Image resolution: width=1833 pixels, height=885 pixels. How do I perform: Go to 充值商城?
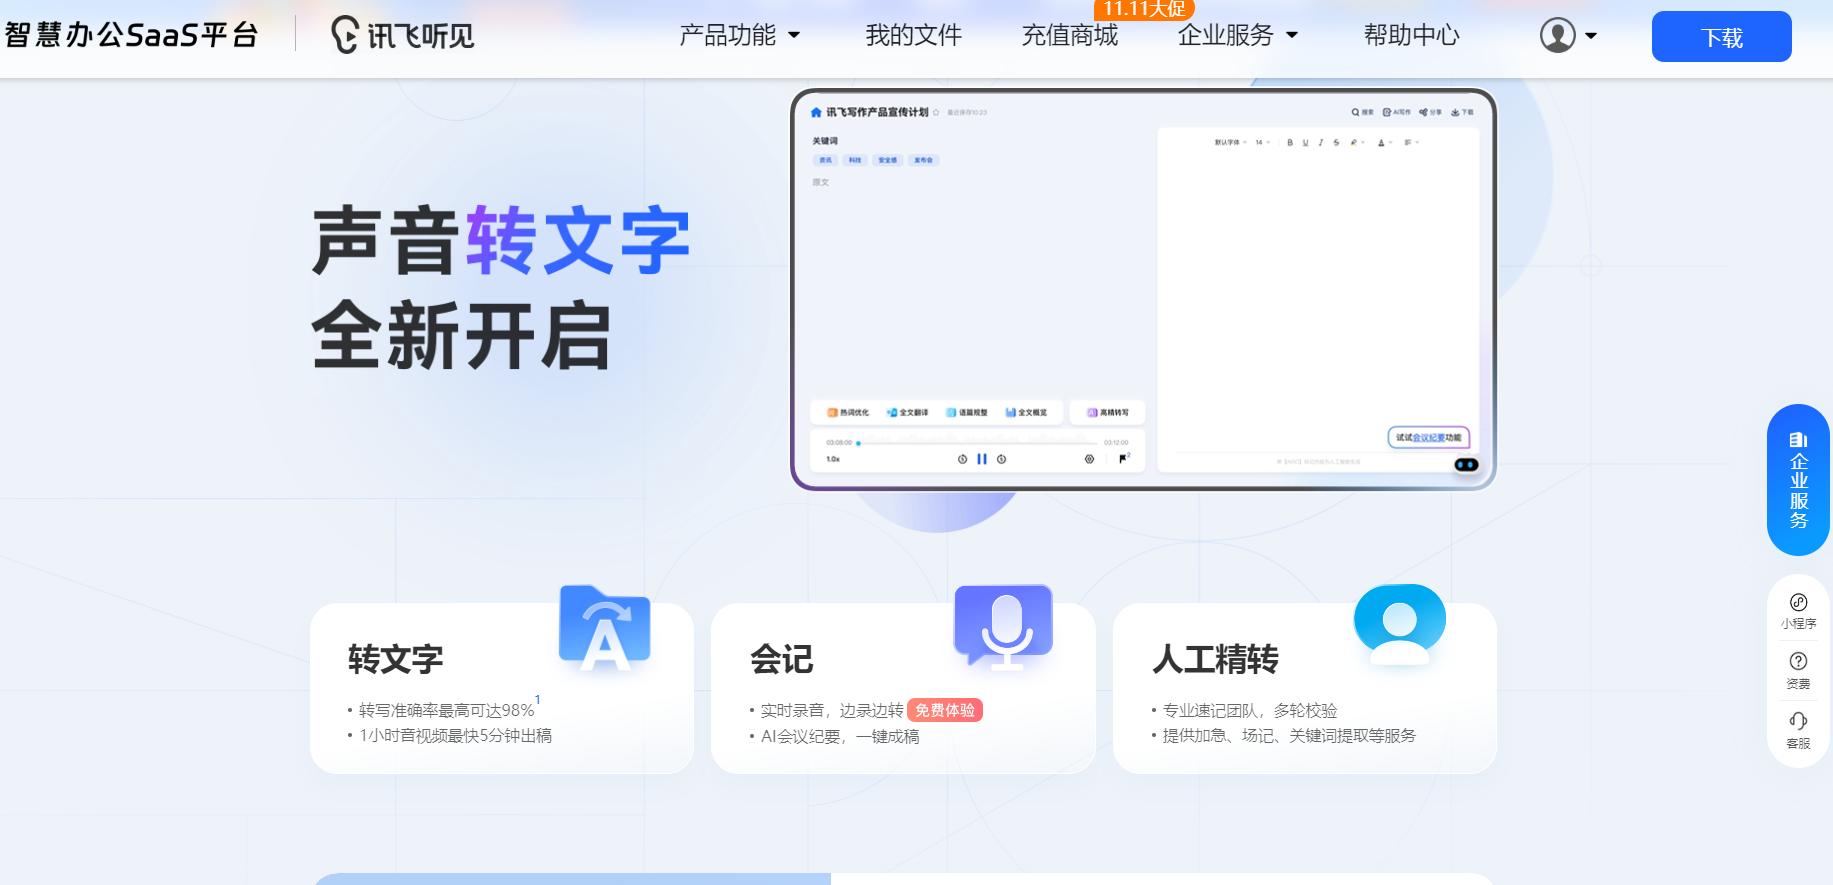(x=1069, y=35)
